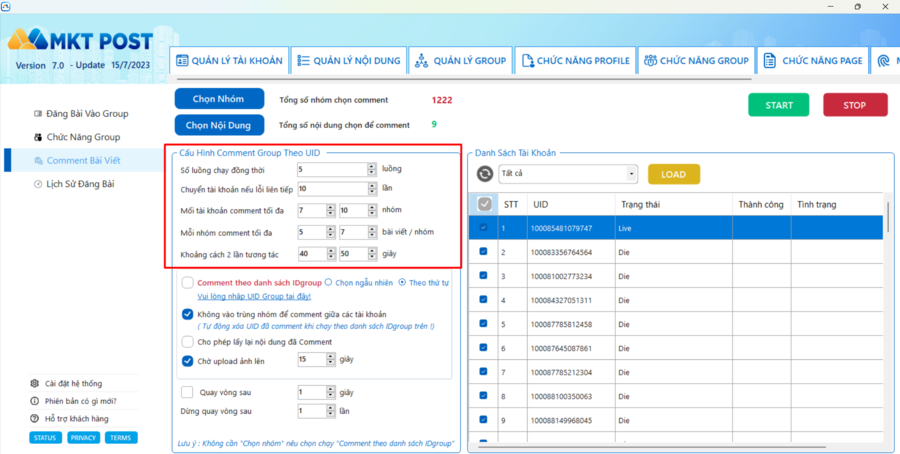Click the account table vertical scrollbar

pos(888,215)
